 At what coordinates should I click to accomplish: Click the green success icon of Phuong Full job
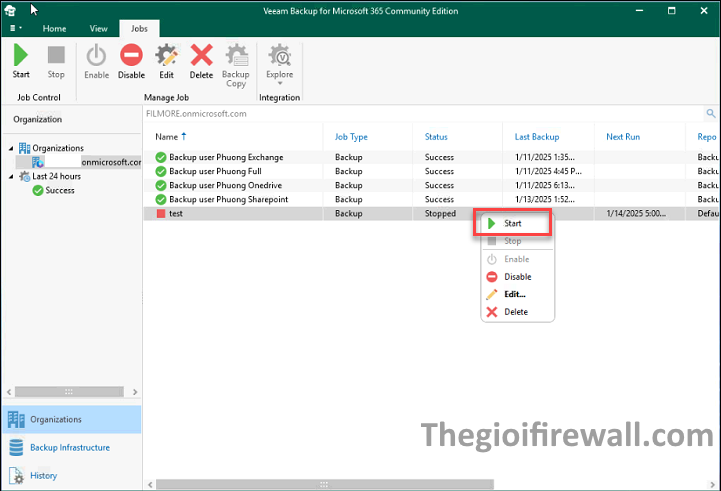pos(160,171)
